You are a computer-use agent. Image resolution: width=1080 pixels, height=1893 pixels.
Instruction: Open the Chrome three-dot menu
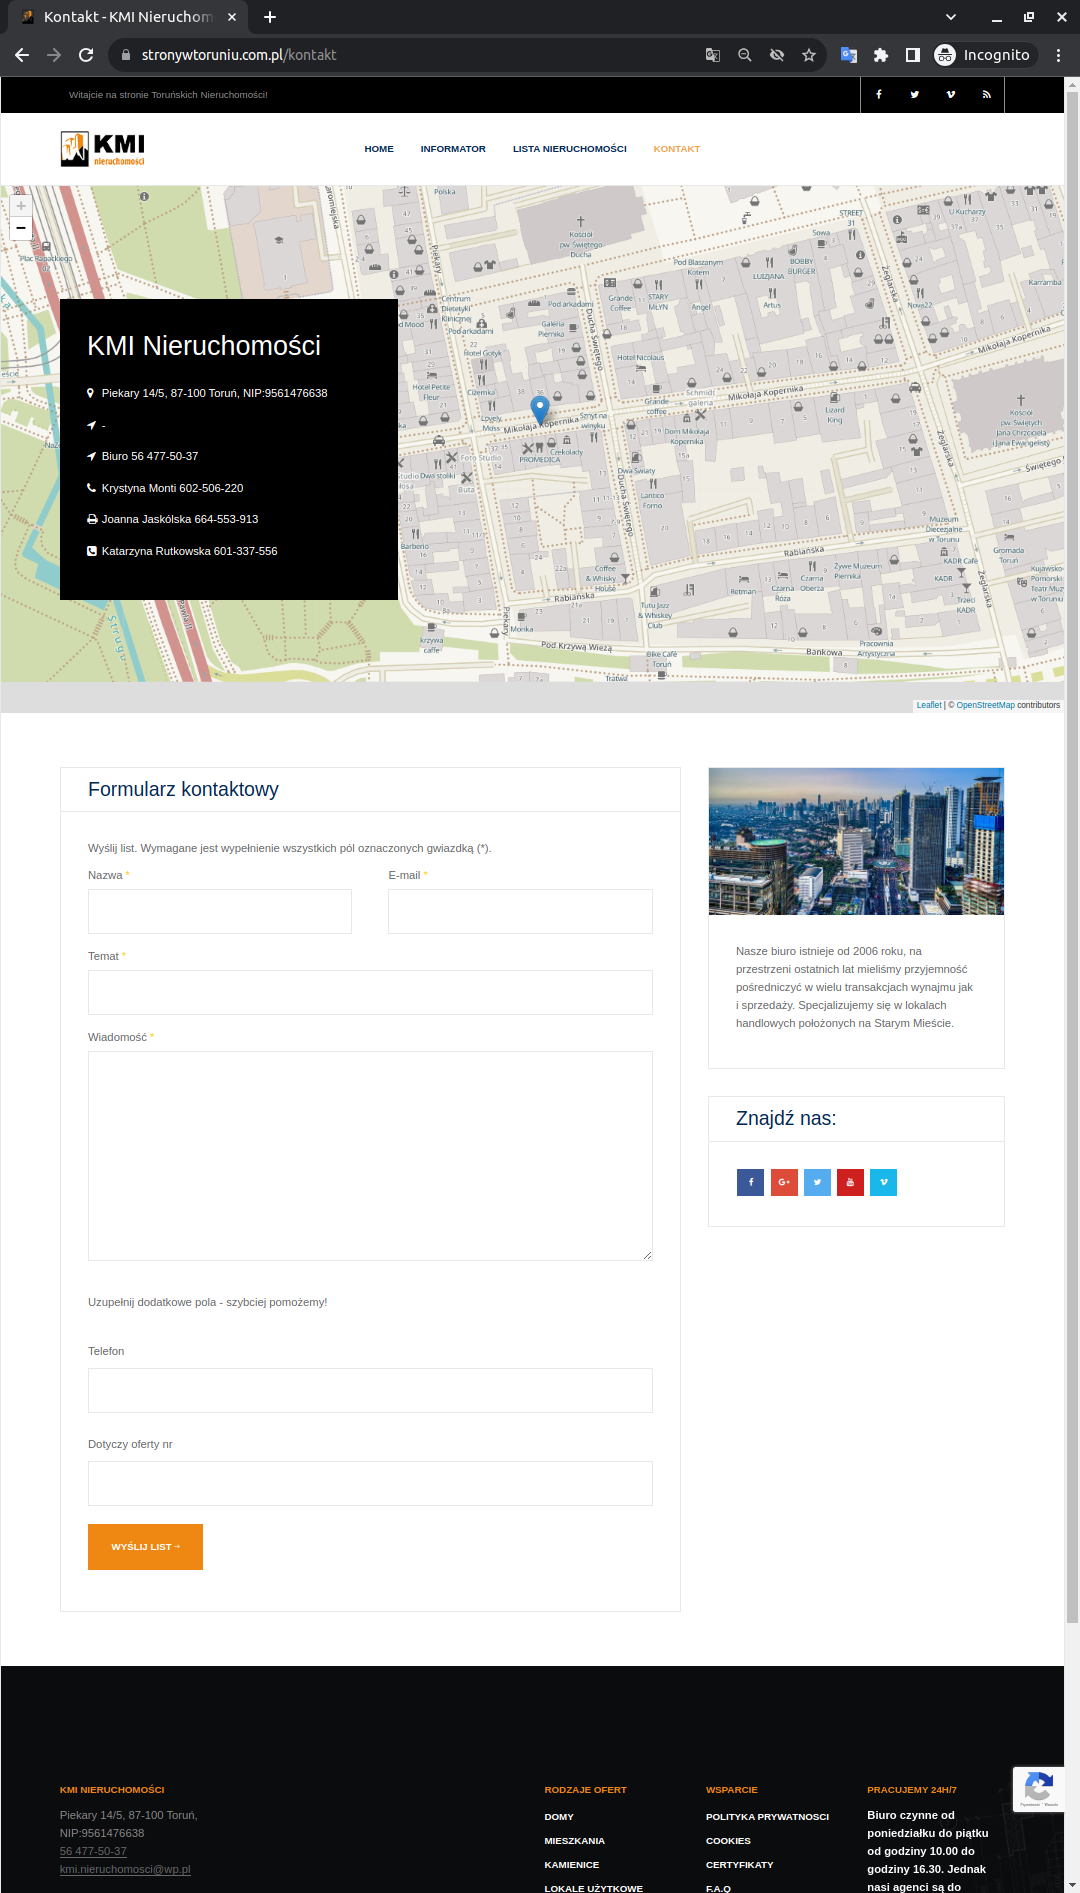(1058, 55)
